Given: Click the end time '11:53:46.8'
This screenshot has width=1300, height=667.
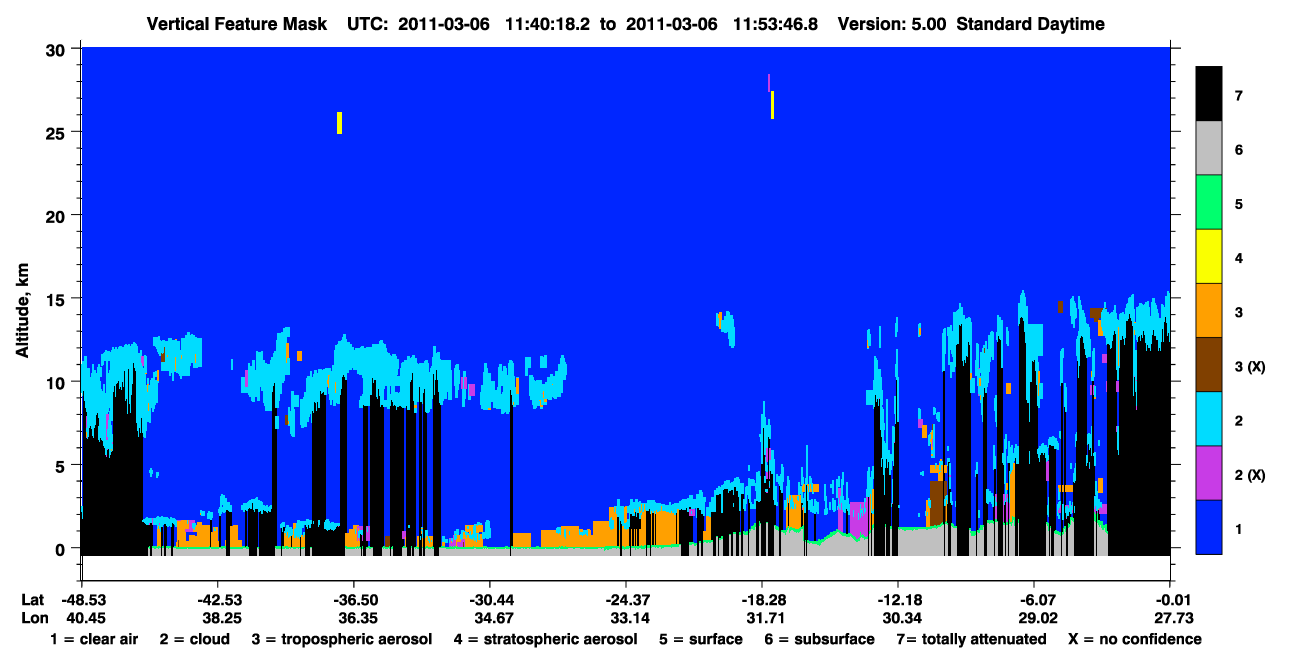Looking at the screenshot, I should click(774, 24).
